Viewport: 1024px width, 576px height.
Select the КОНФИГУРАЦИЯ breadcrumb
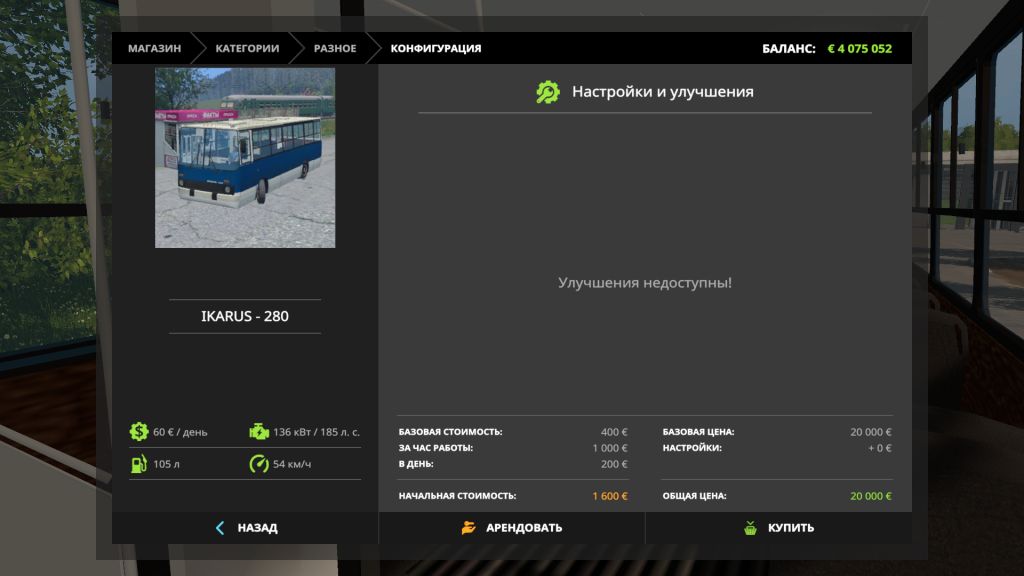pyautogui.click(x=435, y=48)
